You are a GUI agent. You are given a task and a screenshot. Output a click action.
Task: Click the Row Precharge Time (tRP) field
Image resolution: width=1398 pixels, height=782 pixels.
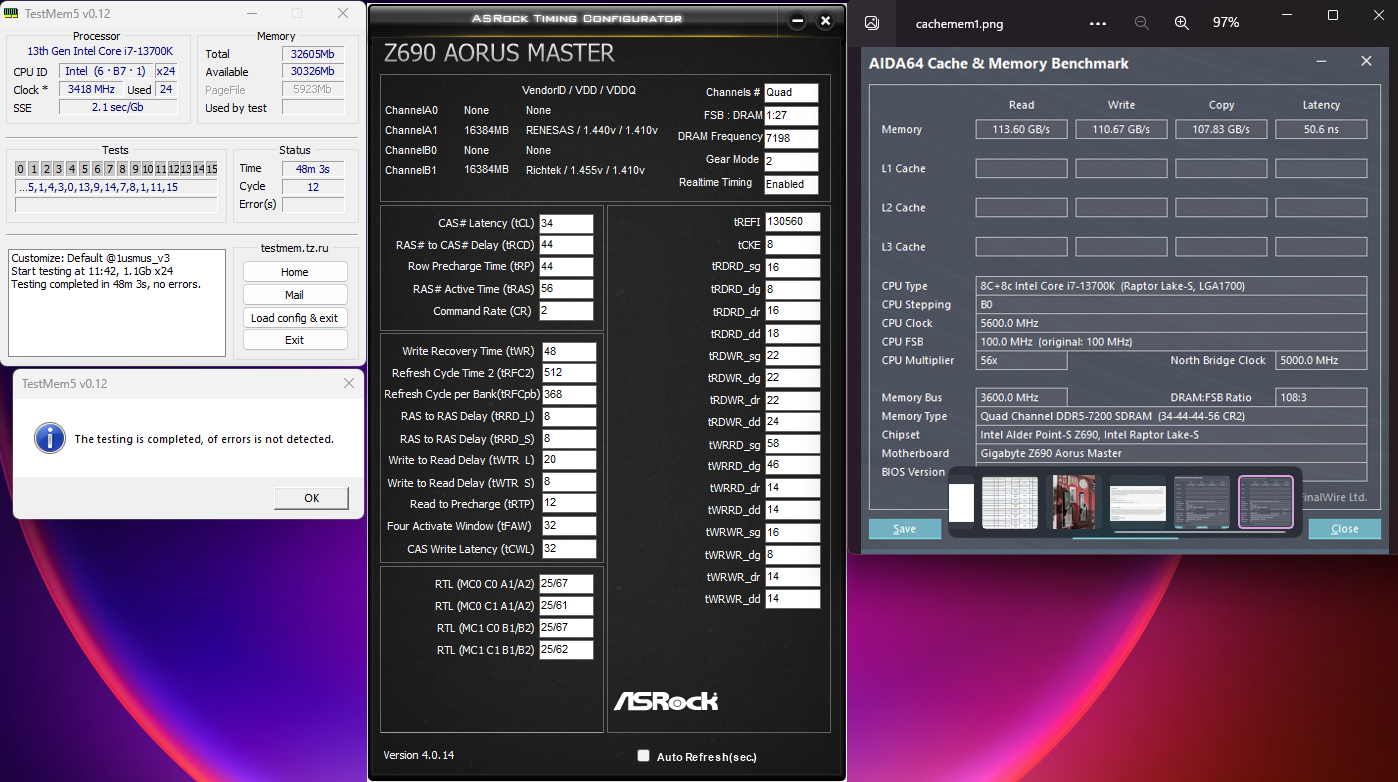[566, 268]
